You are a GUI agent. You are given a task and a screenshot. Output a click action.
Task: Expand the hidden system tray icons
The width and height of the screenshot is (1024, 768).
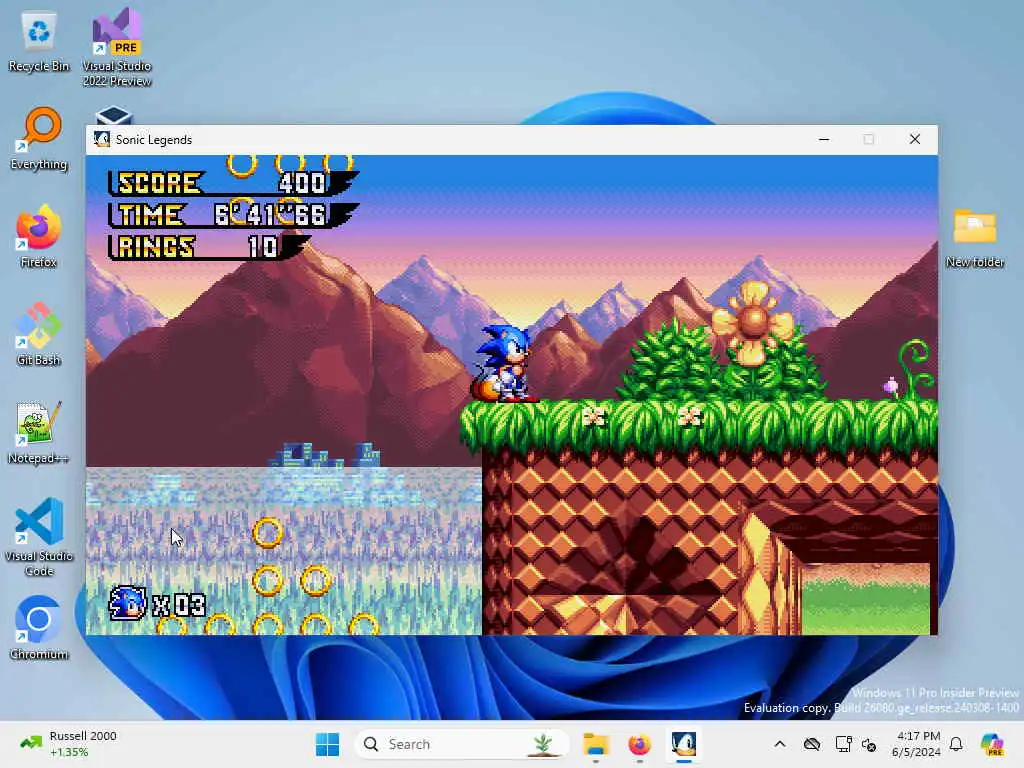[780, 744]
